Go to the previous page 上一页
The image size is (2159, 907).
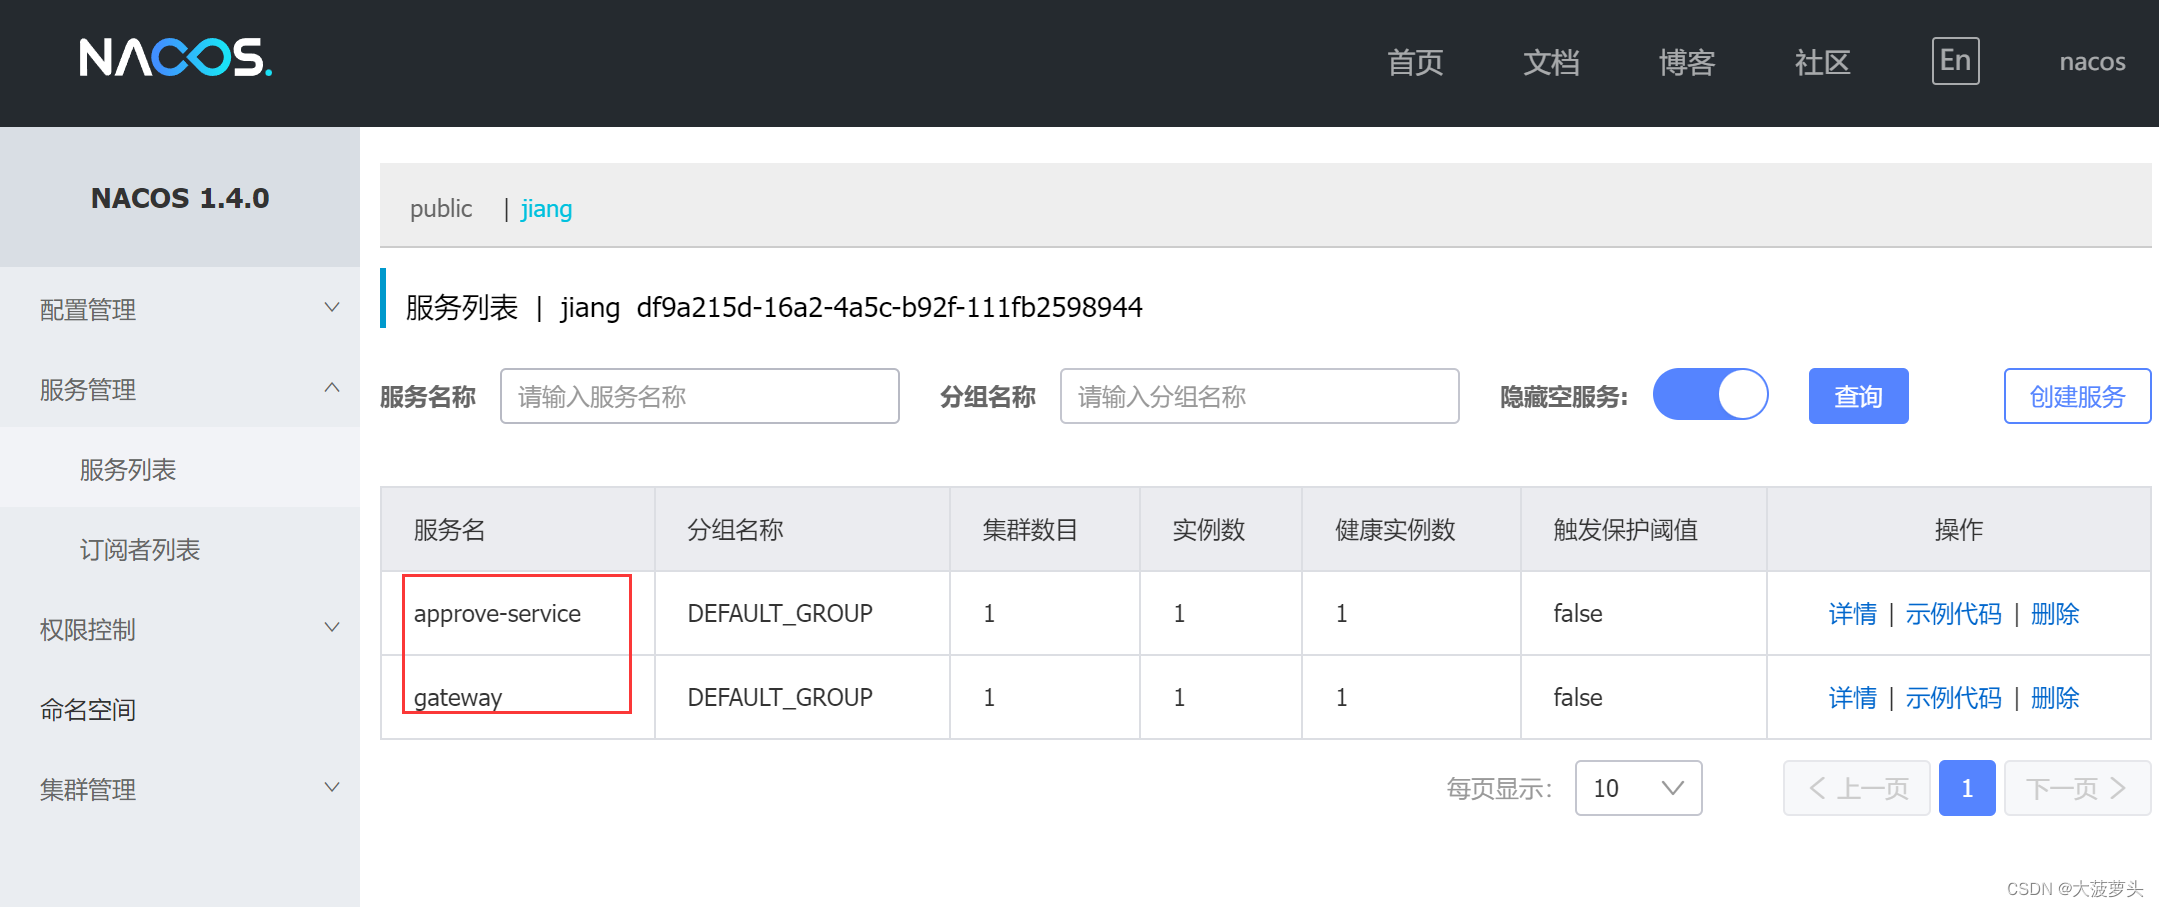1857,788
